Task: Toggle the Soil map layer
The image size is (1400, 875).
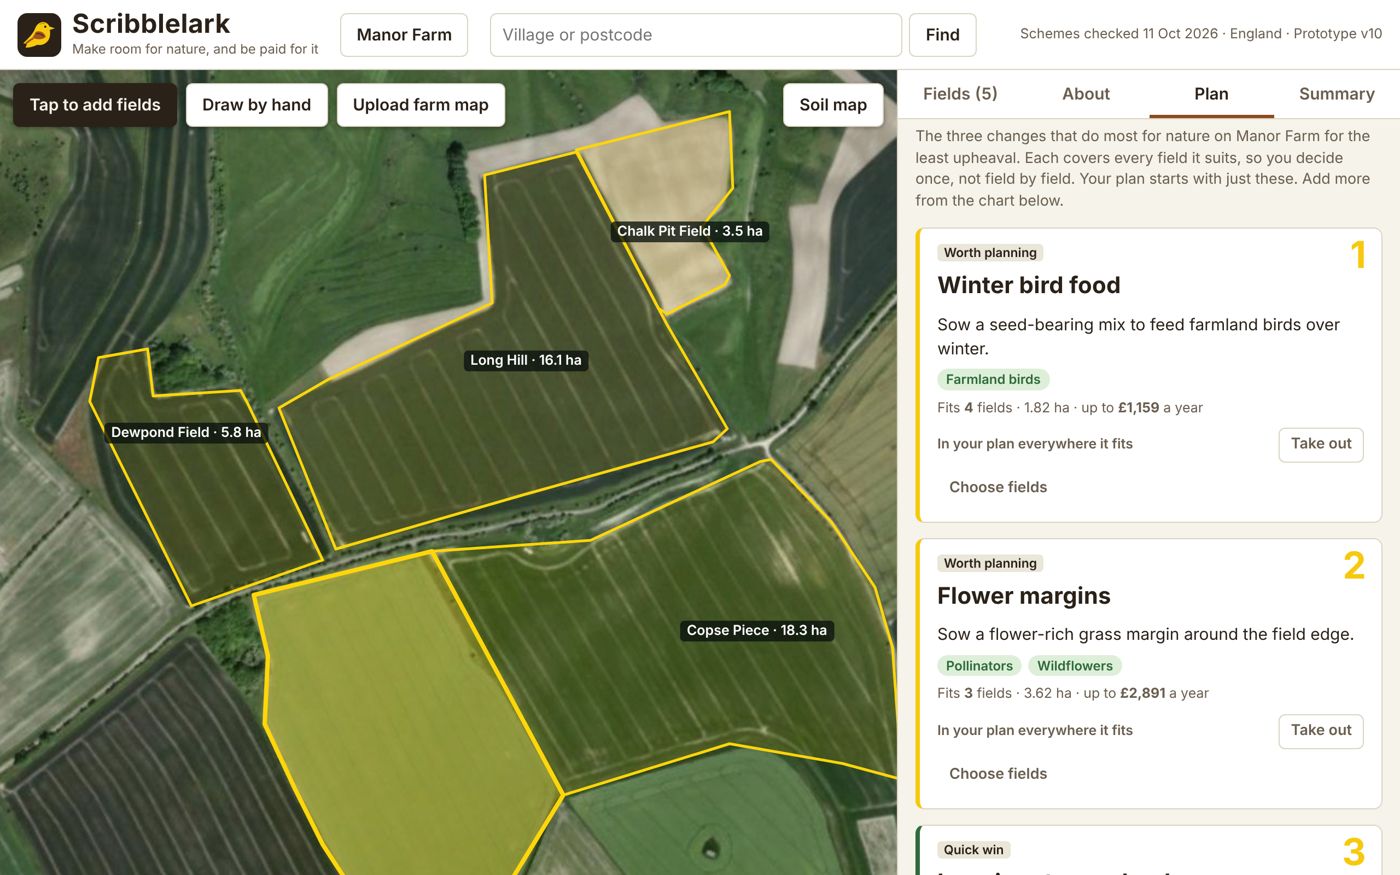Action: click(833, 105)
